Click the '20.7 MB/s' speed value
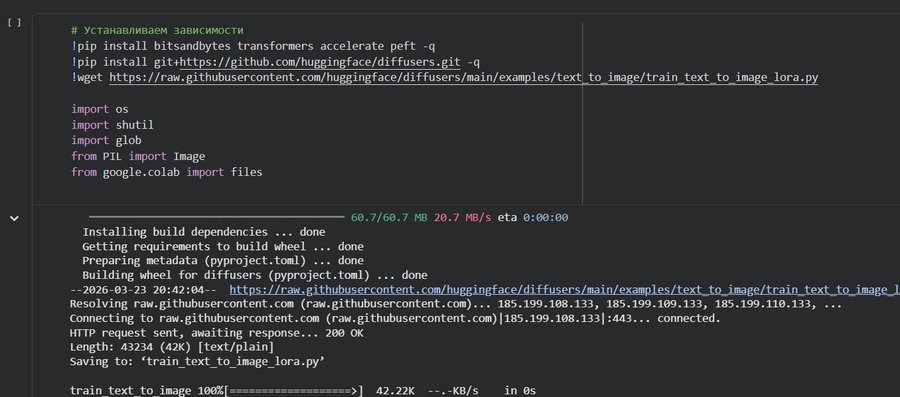This screenshot has width=900, height=397. (x=462, y=217)
